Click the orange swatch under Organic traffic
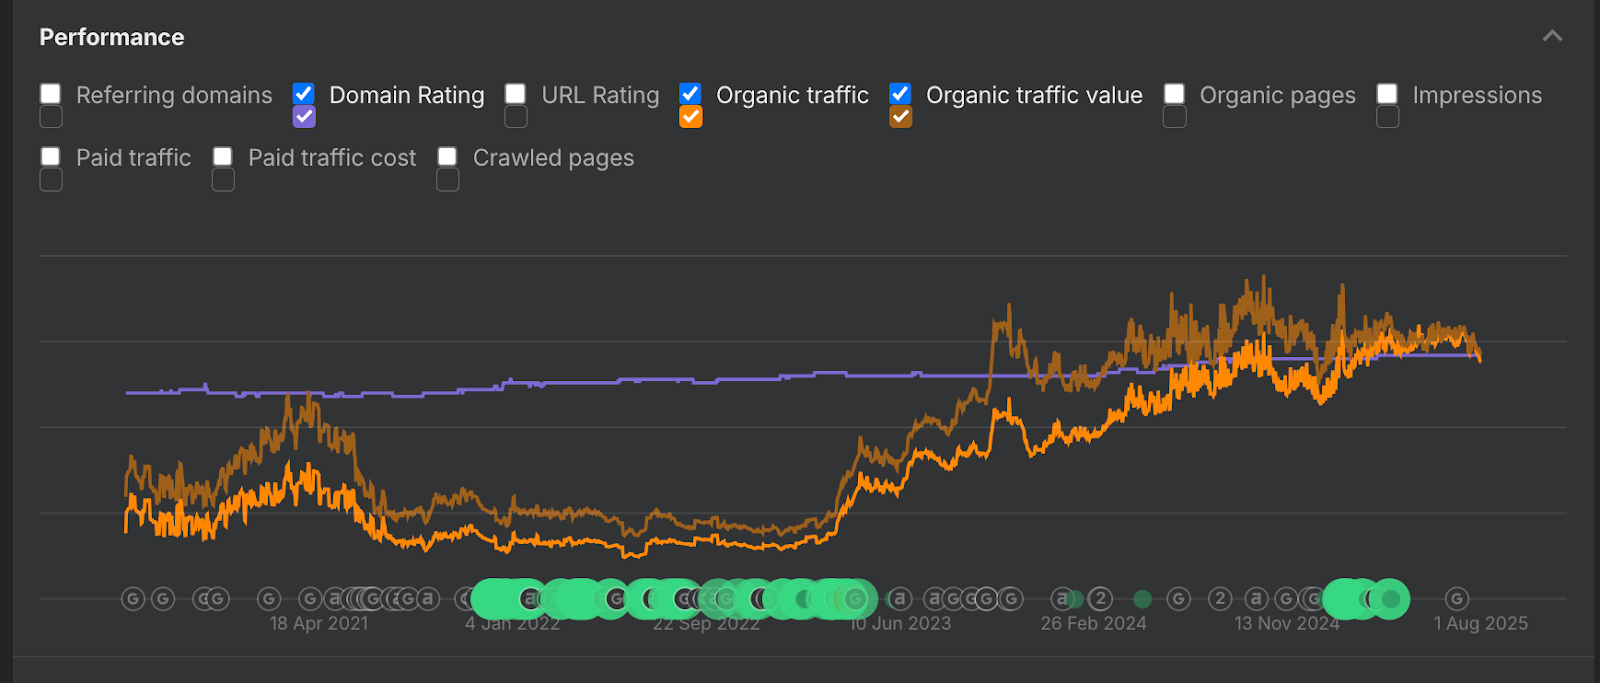Image resolution: width=1600 pixels, height=683 pixels. click(690, 117)
